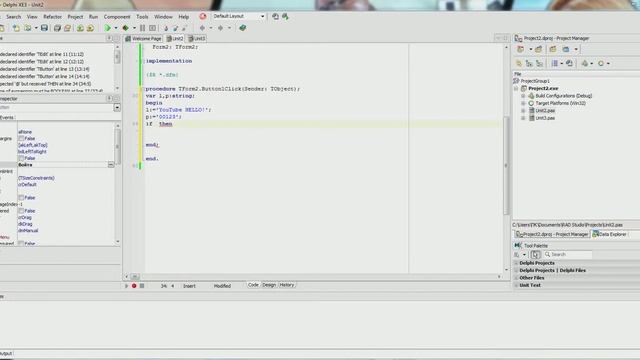Screen dimensions: 640x360
Task: Click the crDefault property value
Action: tap(27, 184)
